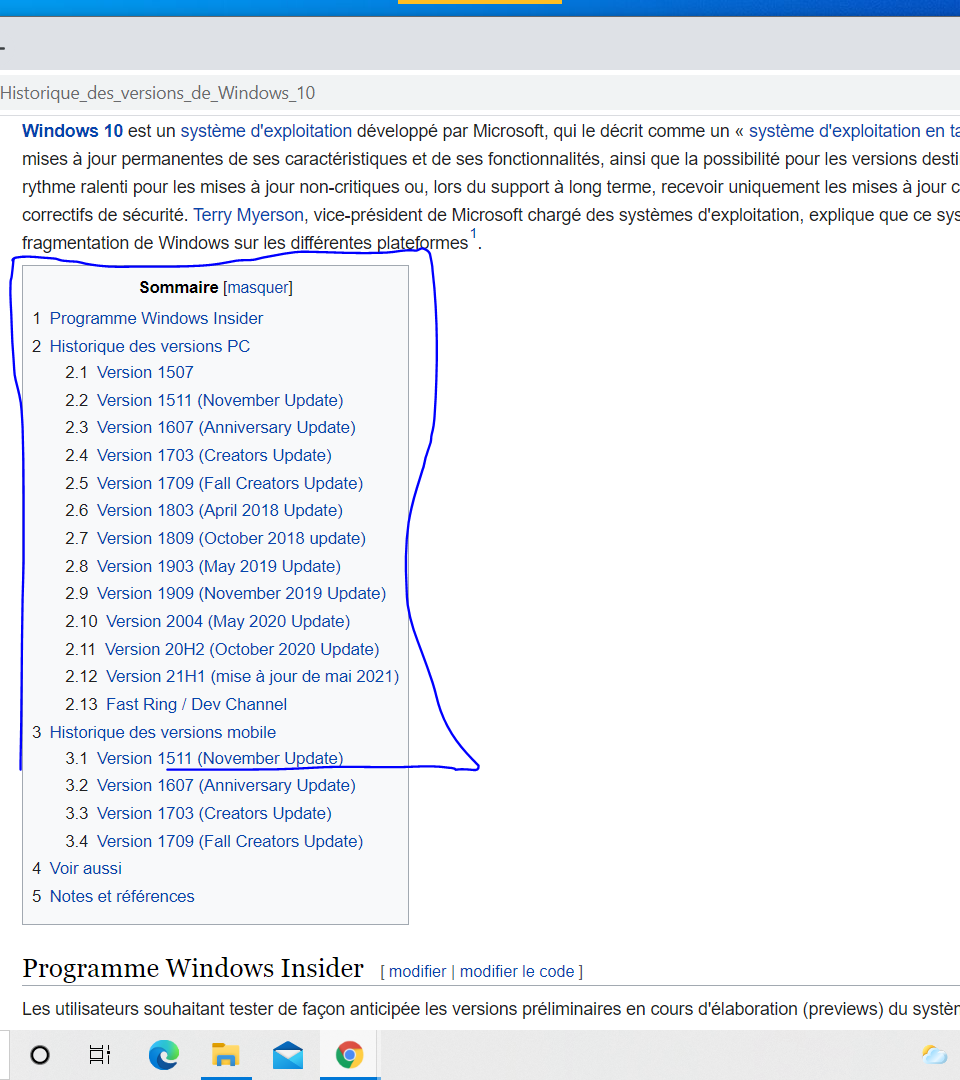The width and height of the screenshot is (960, 1080).
Task: Jump to Notes et références section
Action: pyautogui.click(x=122, y=896)
